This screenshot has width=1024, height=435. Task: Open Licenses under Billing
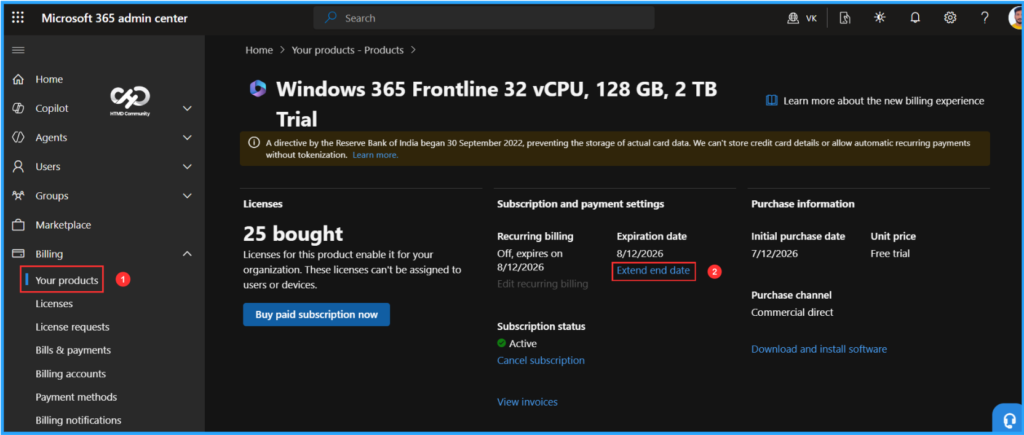point(54,304)
